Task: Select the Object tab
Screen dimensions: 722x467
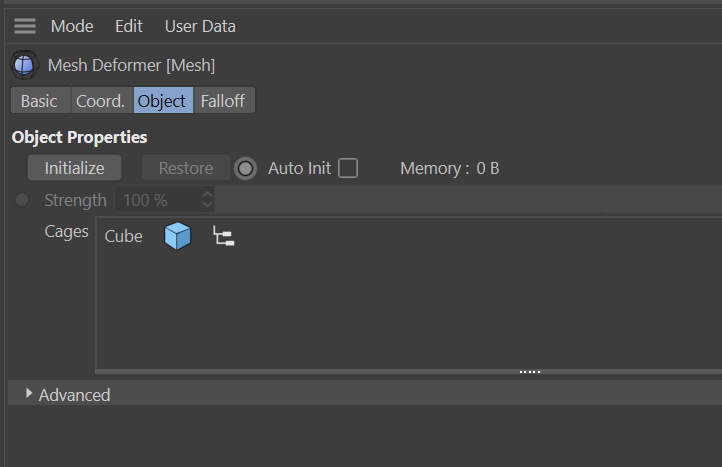Action: (x=162, y=101)
